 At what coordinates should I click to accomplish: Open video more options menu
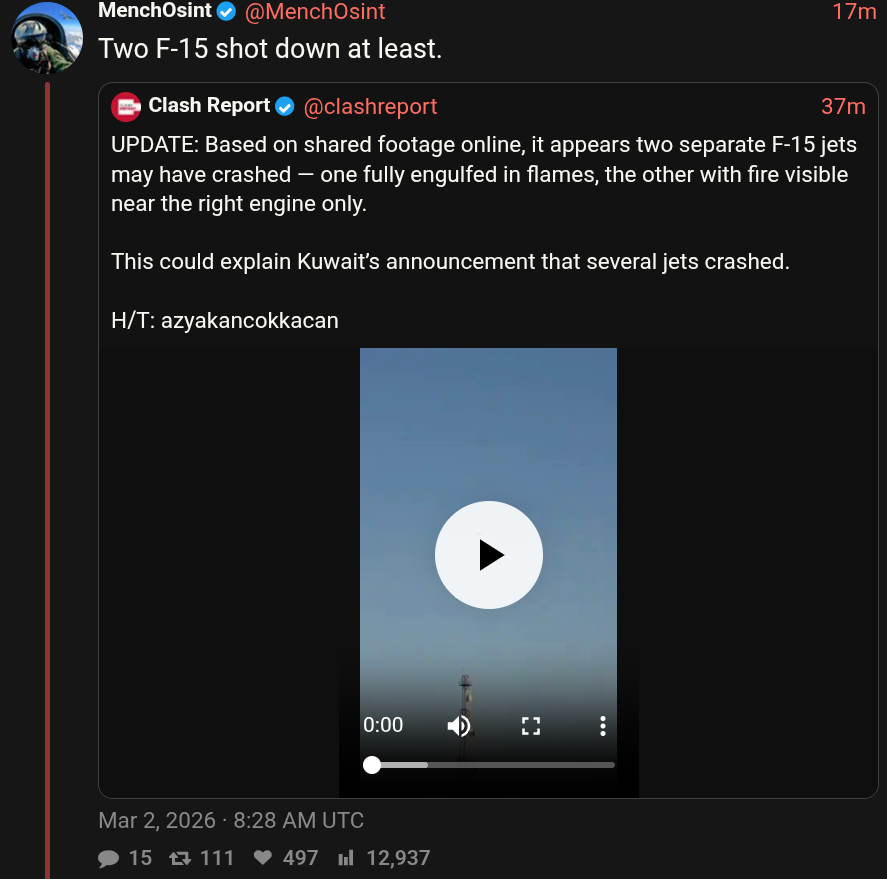point(602,726)
